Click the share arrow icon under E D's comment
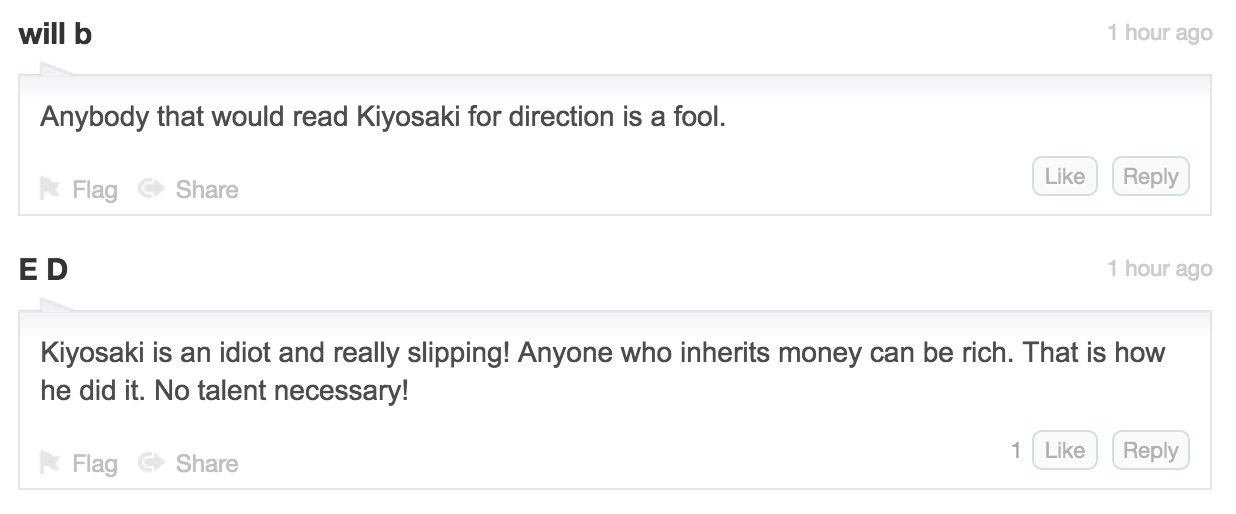The height and width of the screenshot is (514, 1236). (150, 462)
